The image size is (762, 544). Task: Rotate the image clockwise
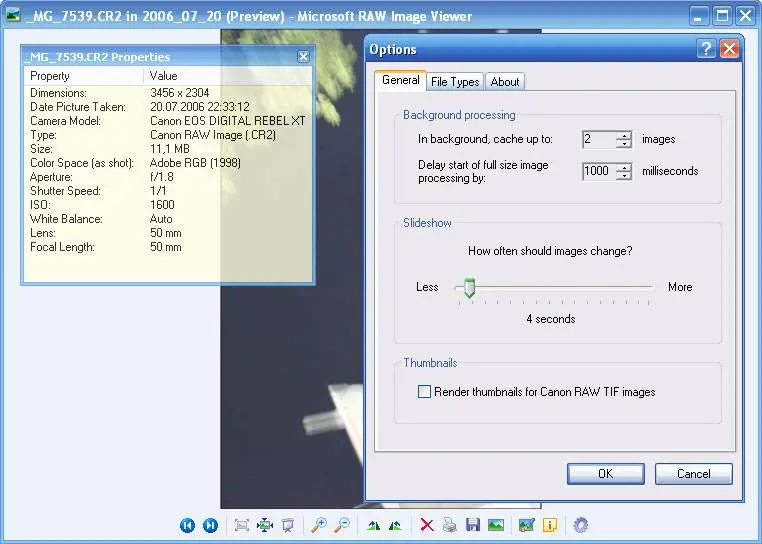(373, 525)
